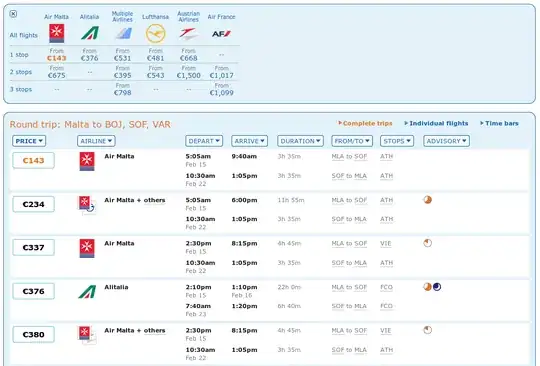
Task: Open the PRICE sort dropdown
Action: tap(29, 141)
